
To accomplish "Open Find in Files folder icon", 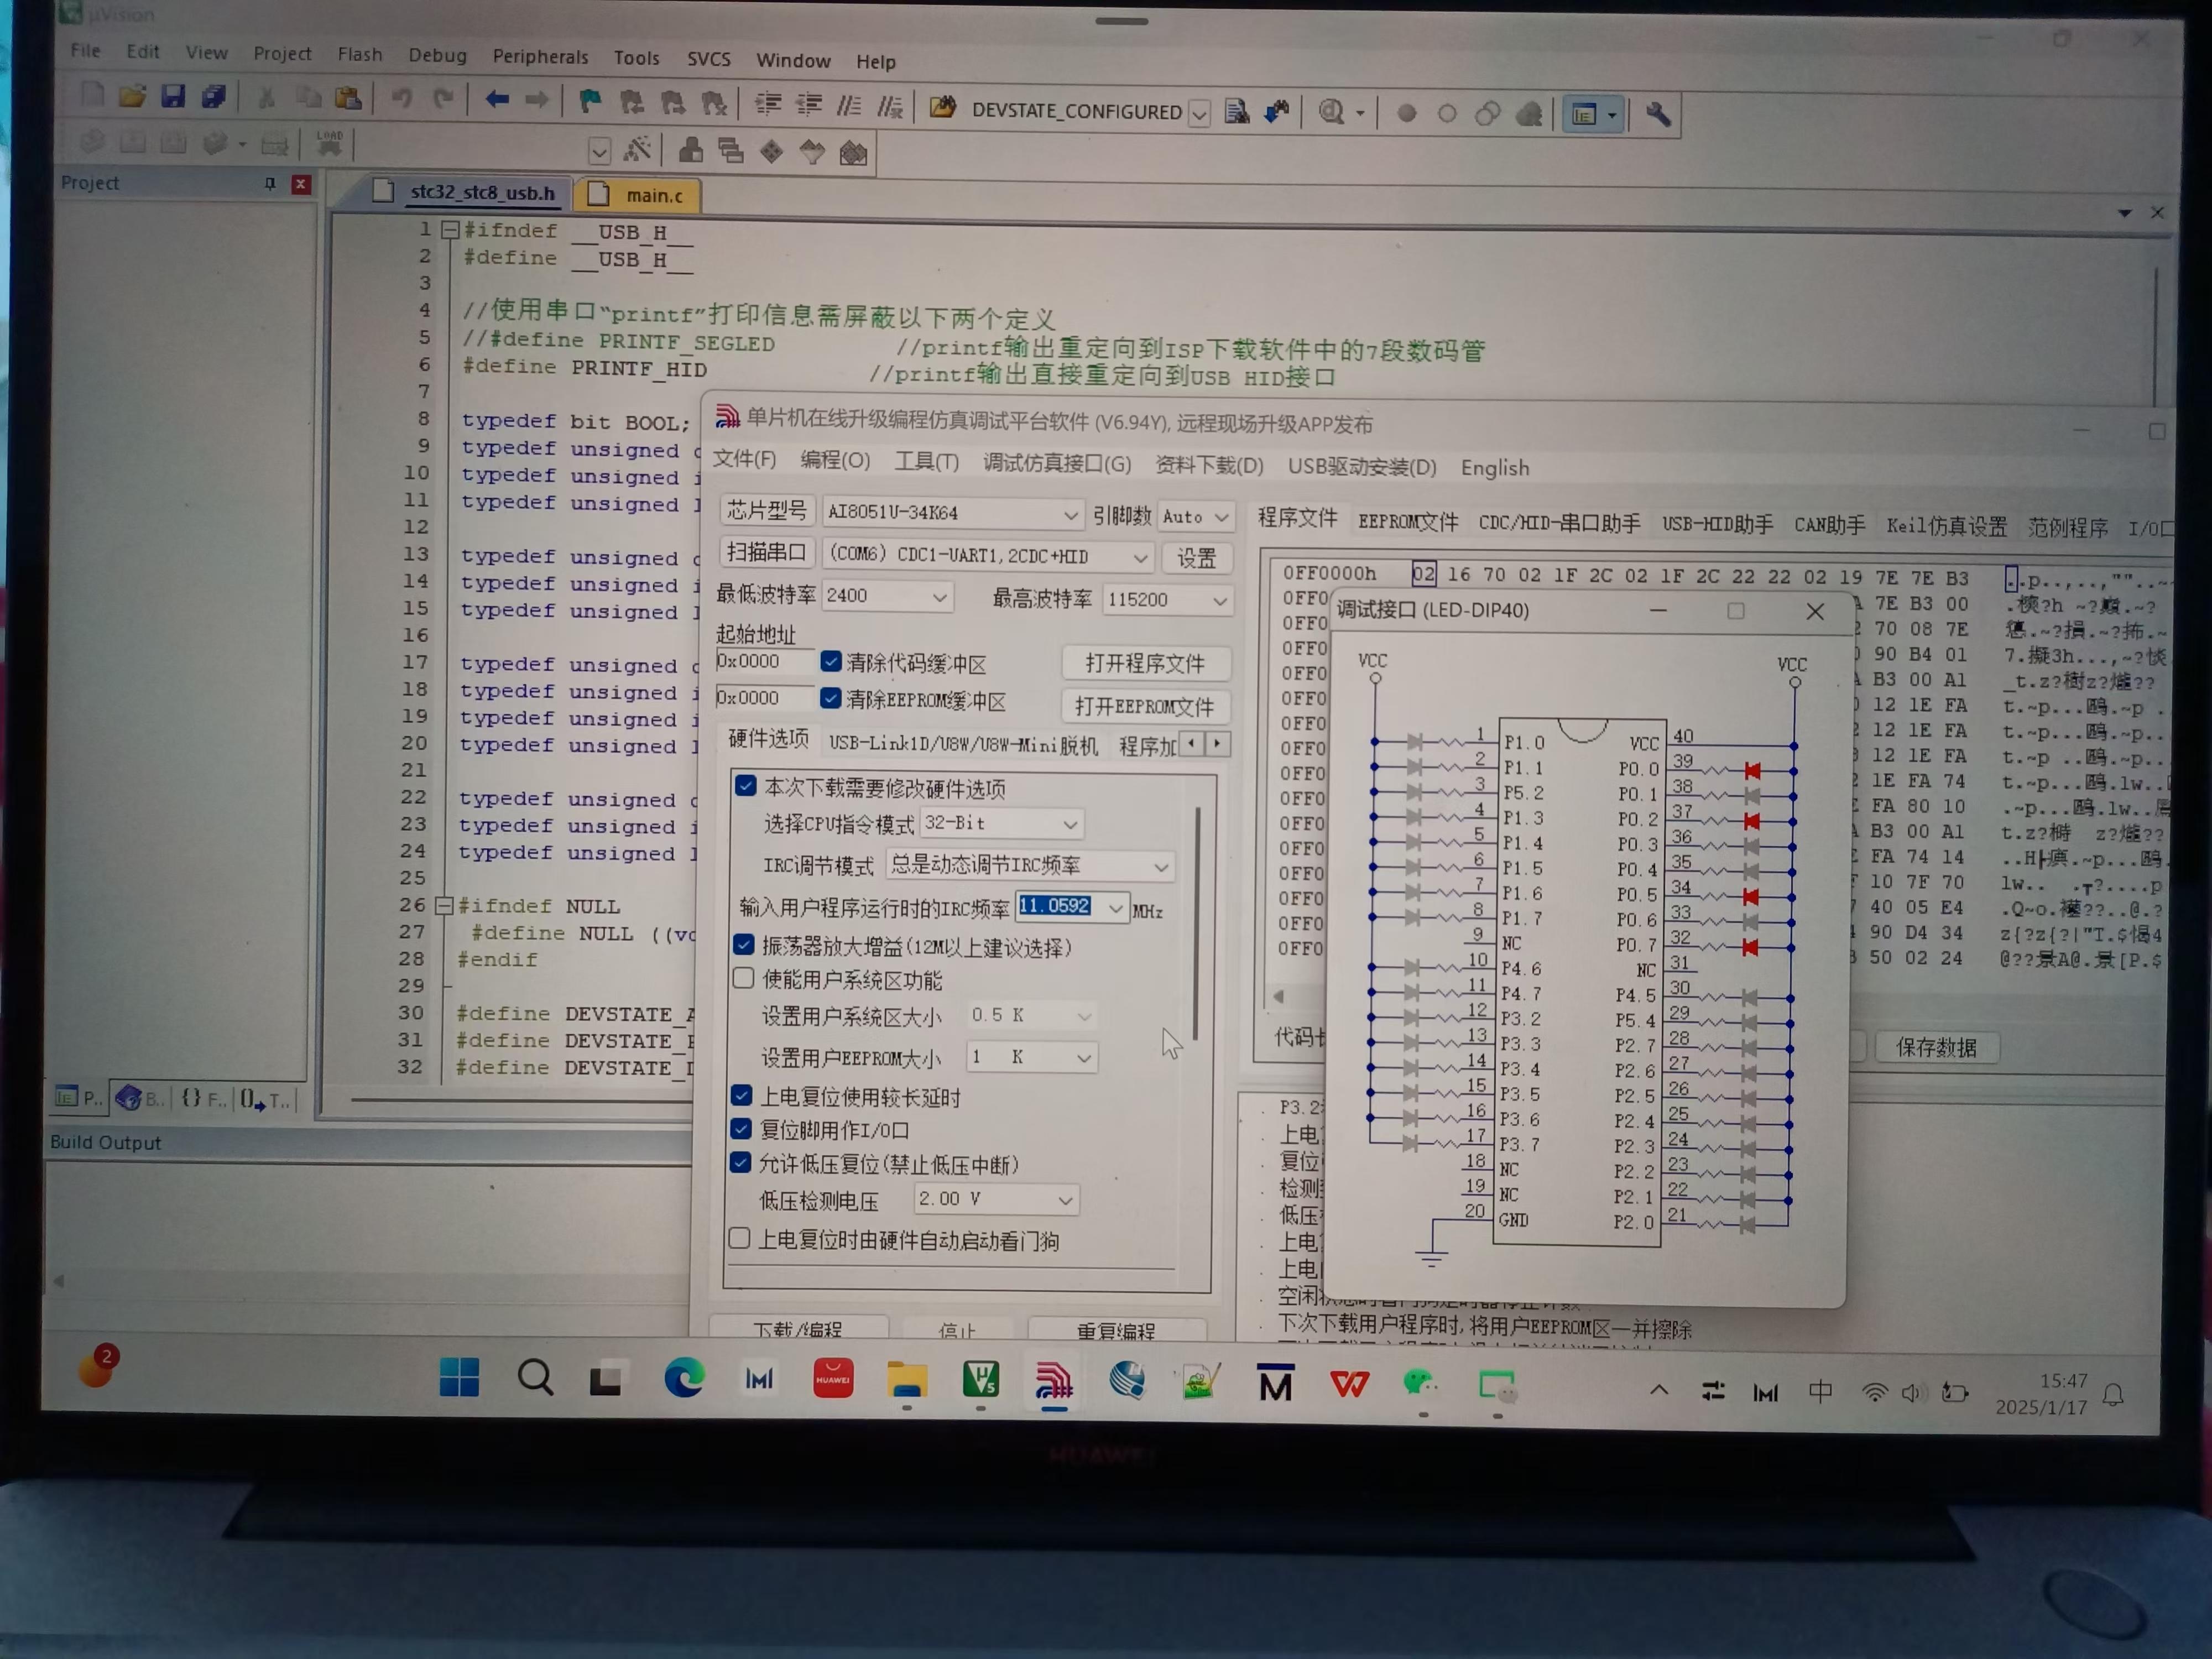I will pos(942,107).
